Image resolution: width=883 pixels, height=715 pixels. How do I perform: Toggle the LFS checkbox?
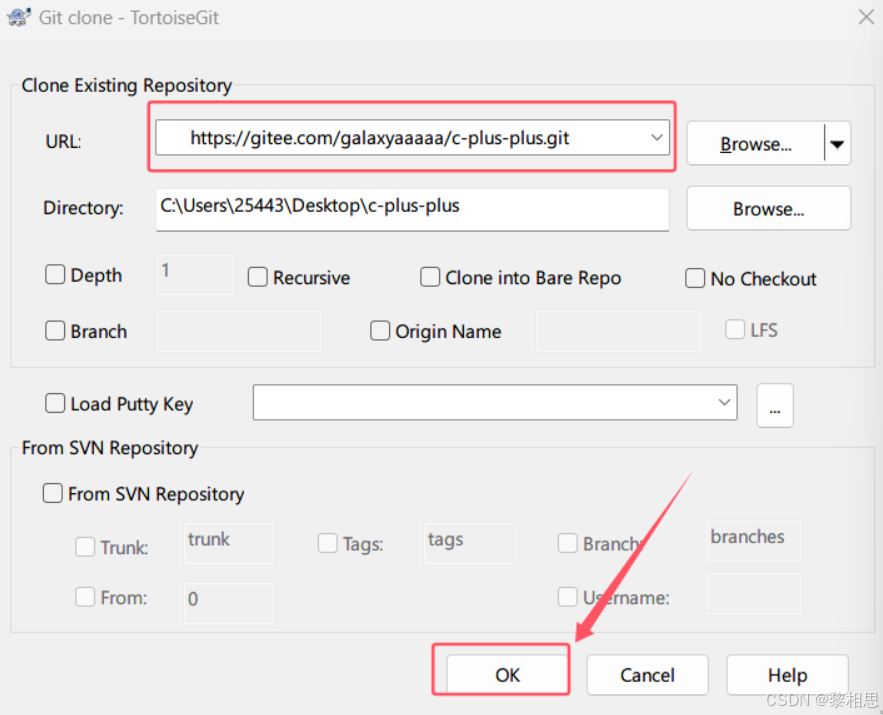(x=735, y=329)
